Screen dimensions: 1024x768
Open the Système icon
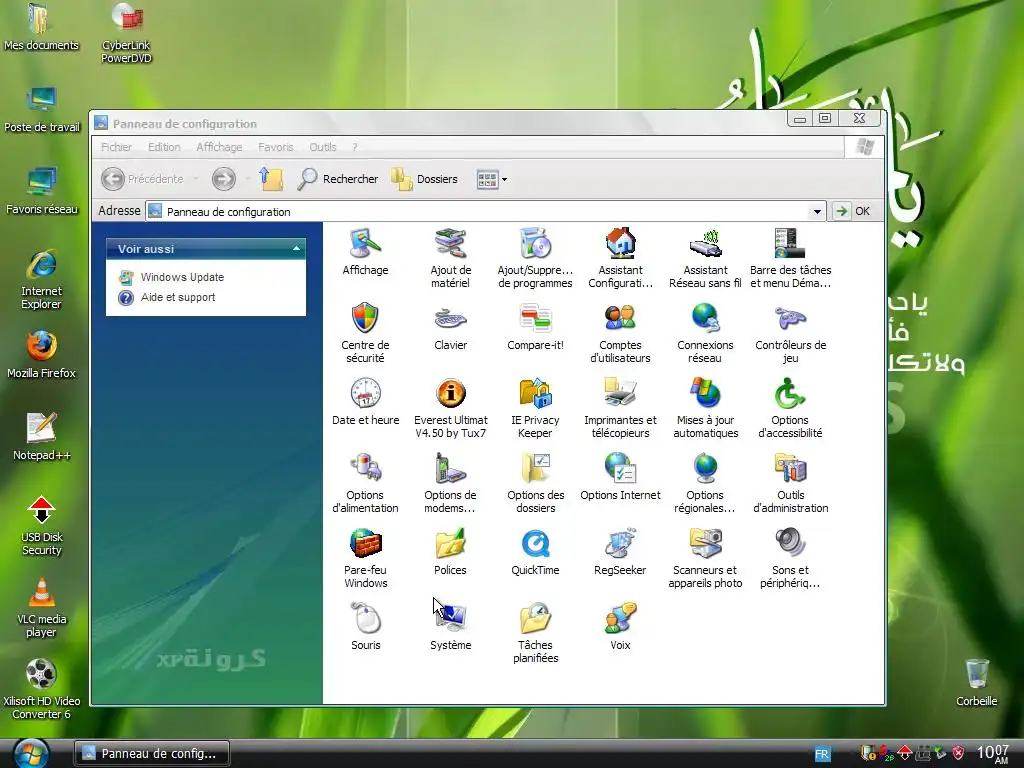[451, 627]
